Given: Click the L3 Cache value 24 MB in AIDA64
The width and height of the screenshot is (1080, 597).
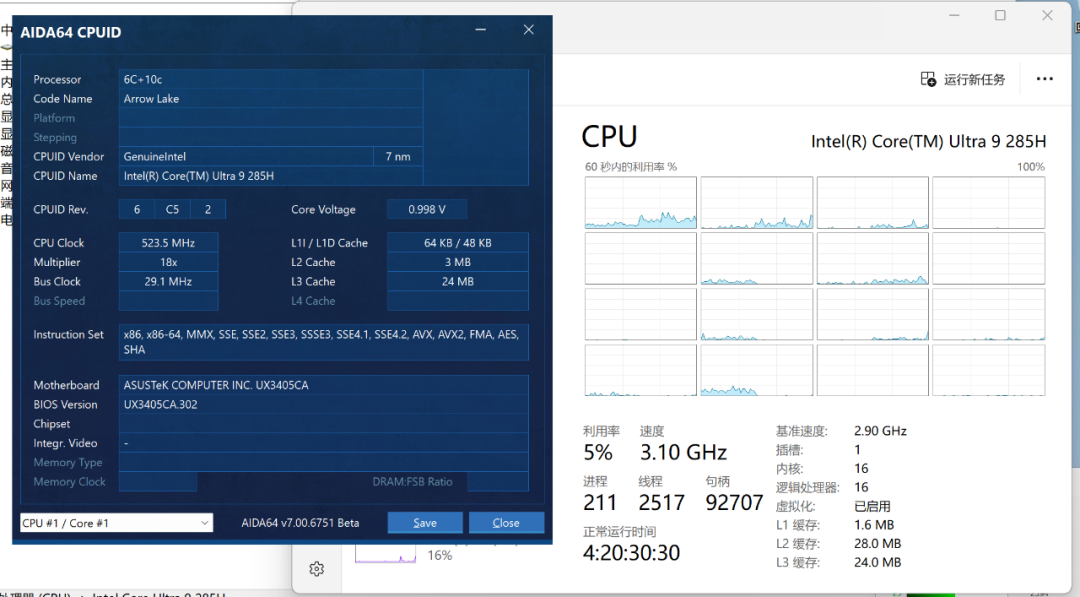Looking at the screenshot, I should pos(458,281).
